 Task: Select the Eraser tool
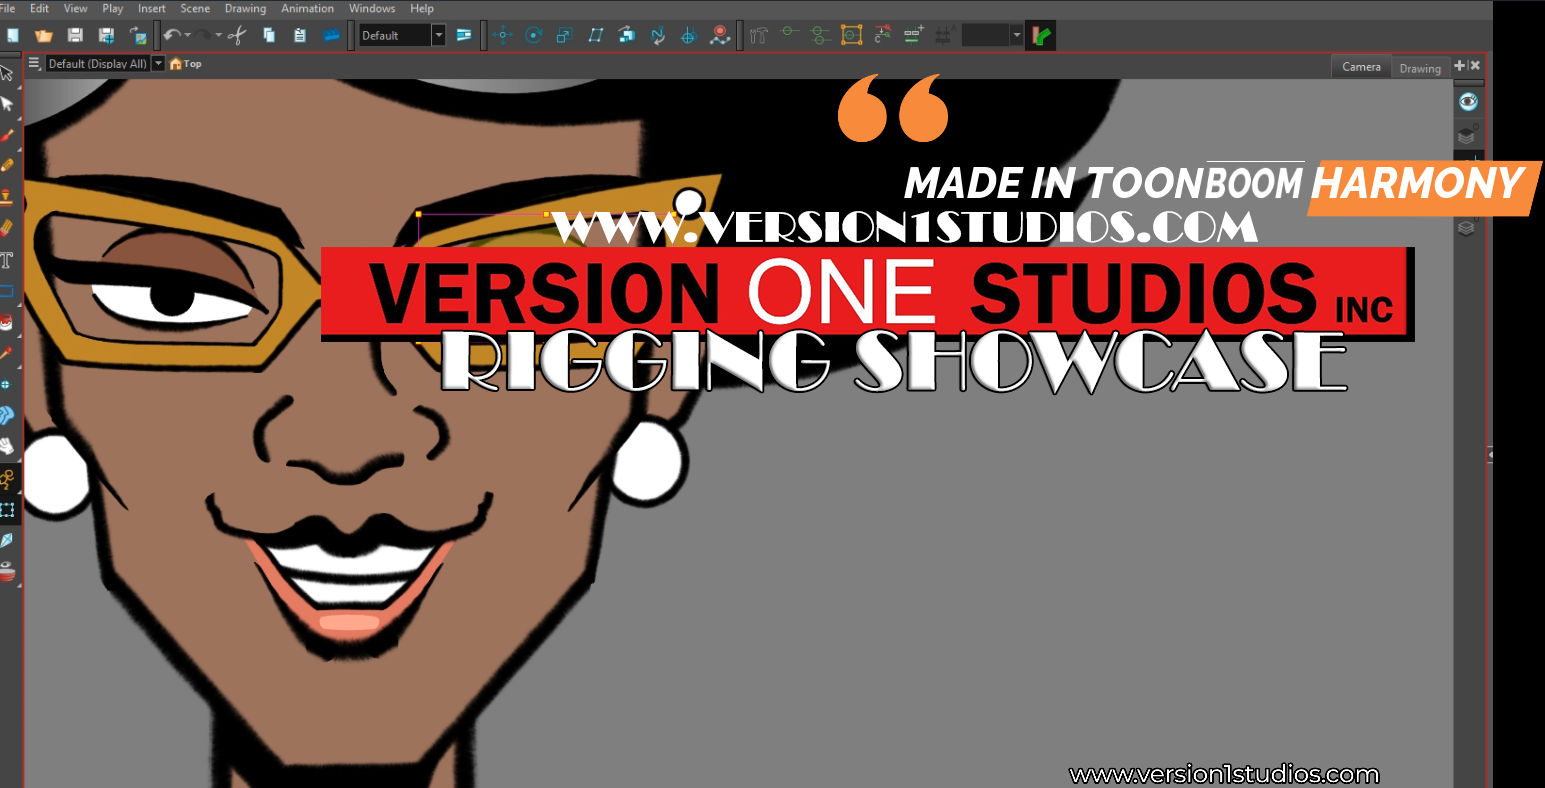pyautogui.click(x=7, y=228)
